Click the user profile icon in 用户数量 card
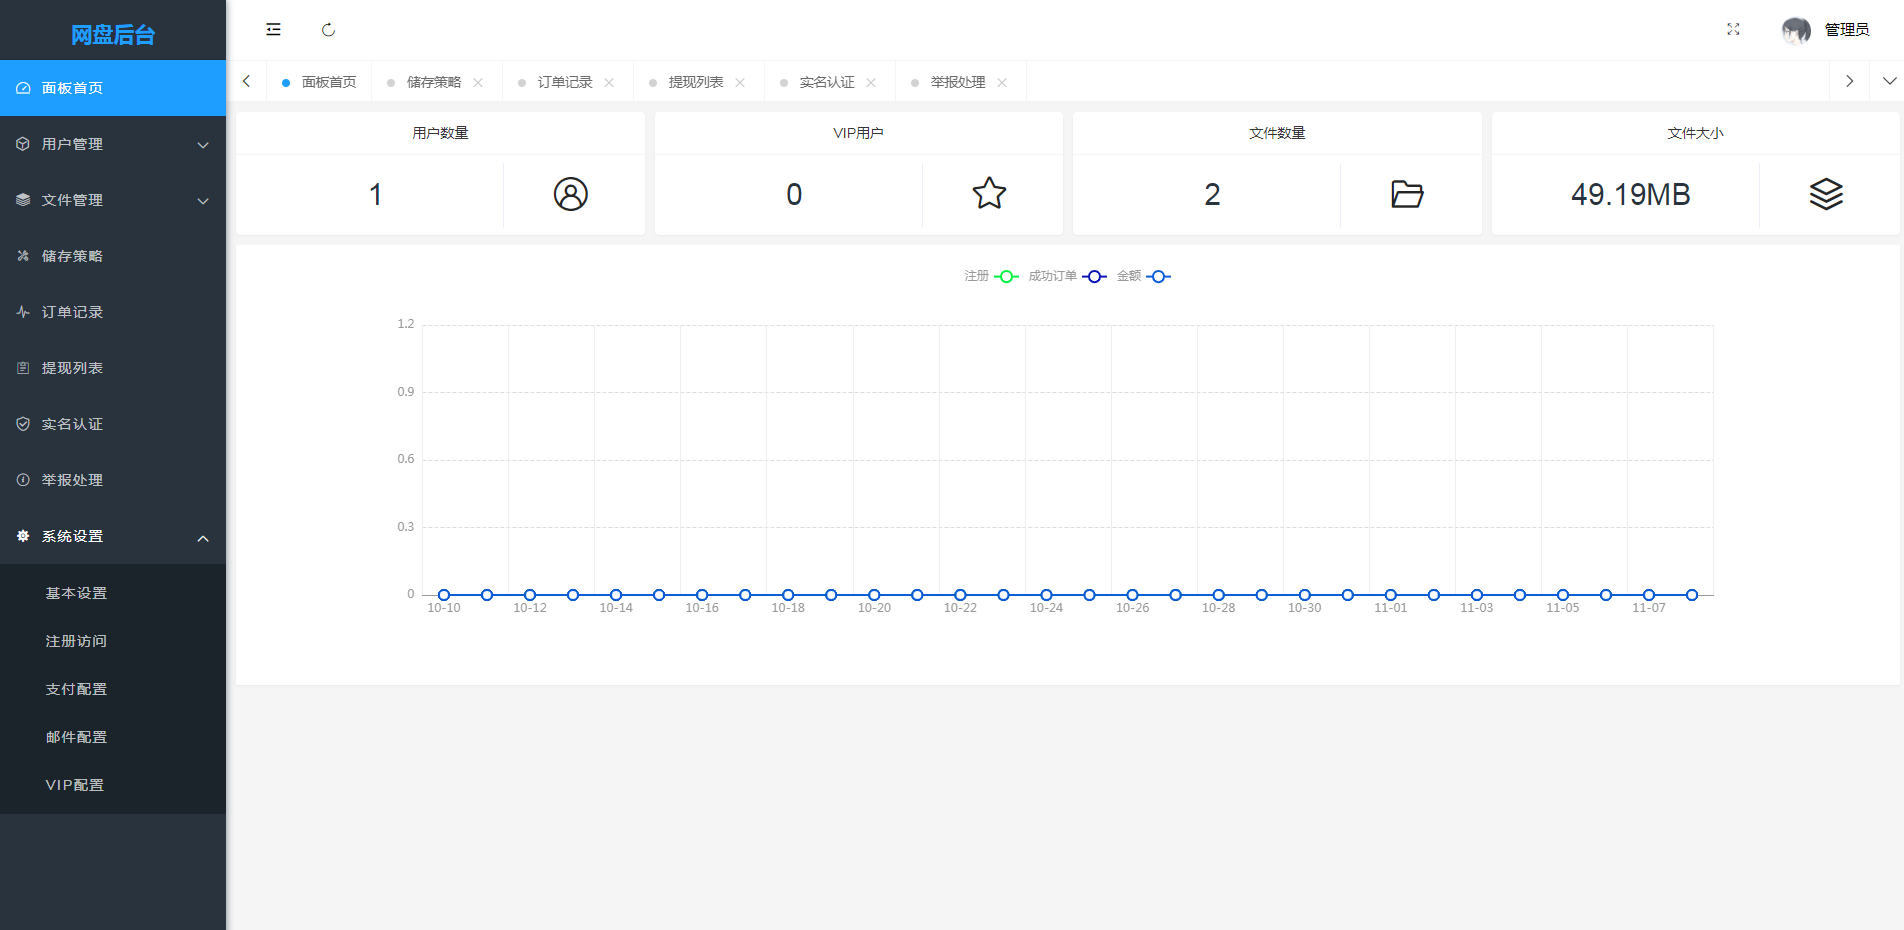Image resolution: width=1904 pixels, height=930 pixels. (x=571, y=194)
